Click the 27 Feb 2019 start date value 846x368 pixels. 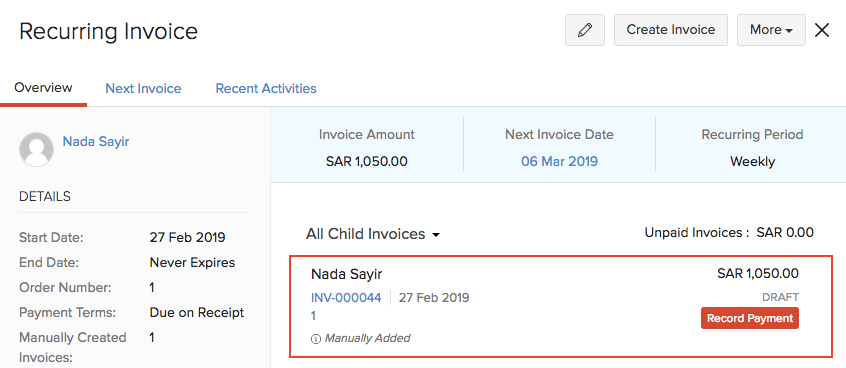pyautogui.click(x=187, y=237)
